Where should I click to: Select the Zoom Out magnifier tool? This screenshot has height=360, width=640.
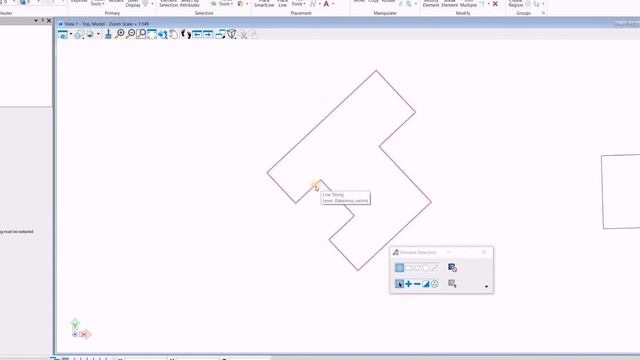click(x=131, y=34)
